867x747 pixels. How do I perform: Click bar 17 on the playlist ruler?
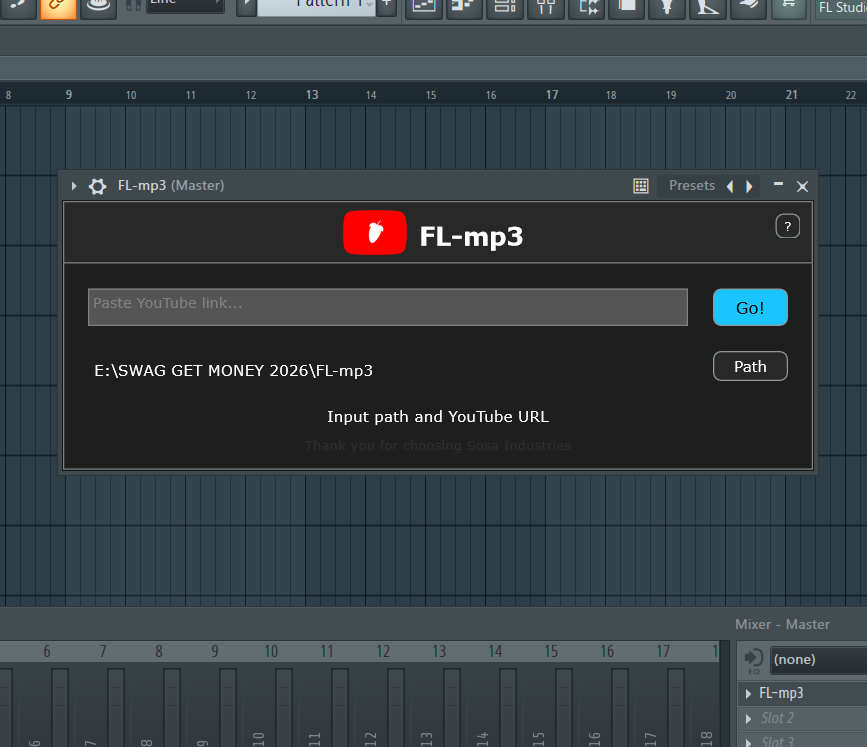pos(552,95)
